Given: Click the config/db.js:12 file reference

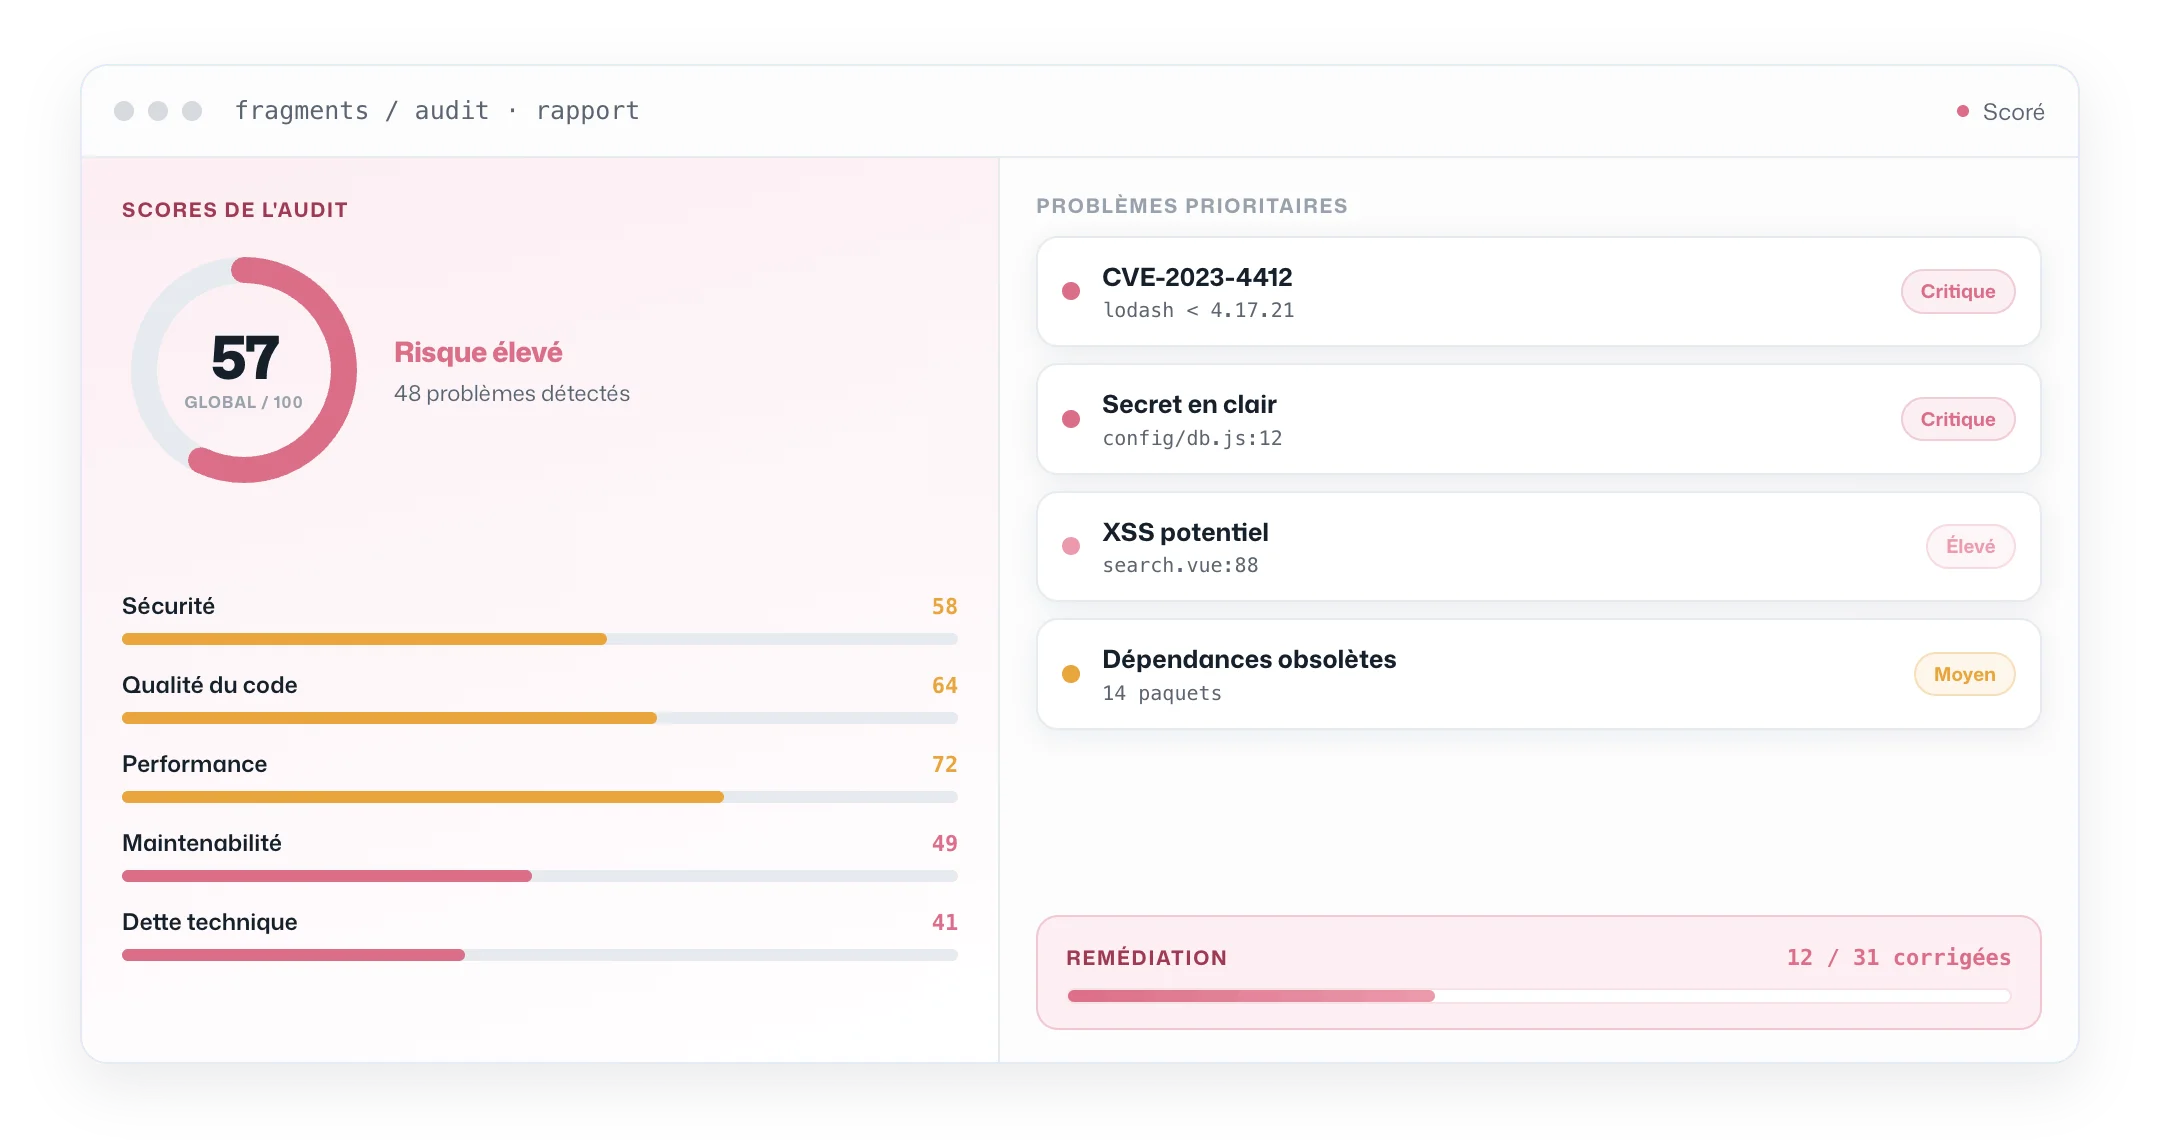Looking at the screenshot, I should click(x=1192, y=438).
